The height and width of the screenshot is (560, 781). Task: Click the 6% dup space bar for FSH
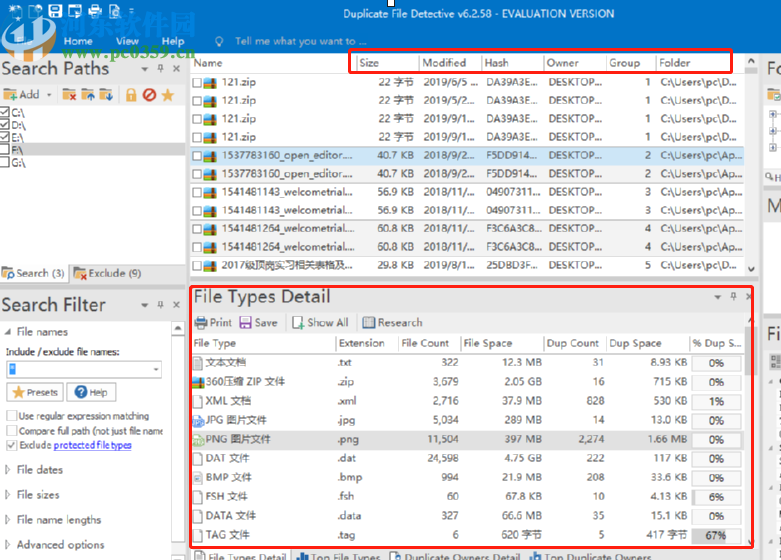coord(715,497)
